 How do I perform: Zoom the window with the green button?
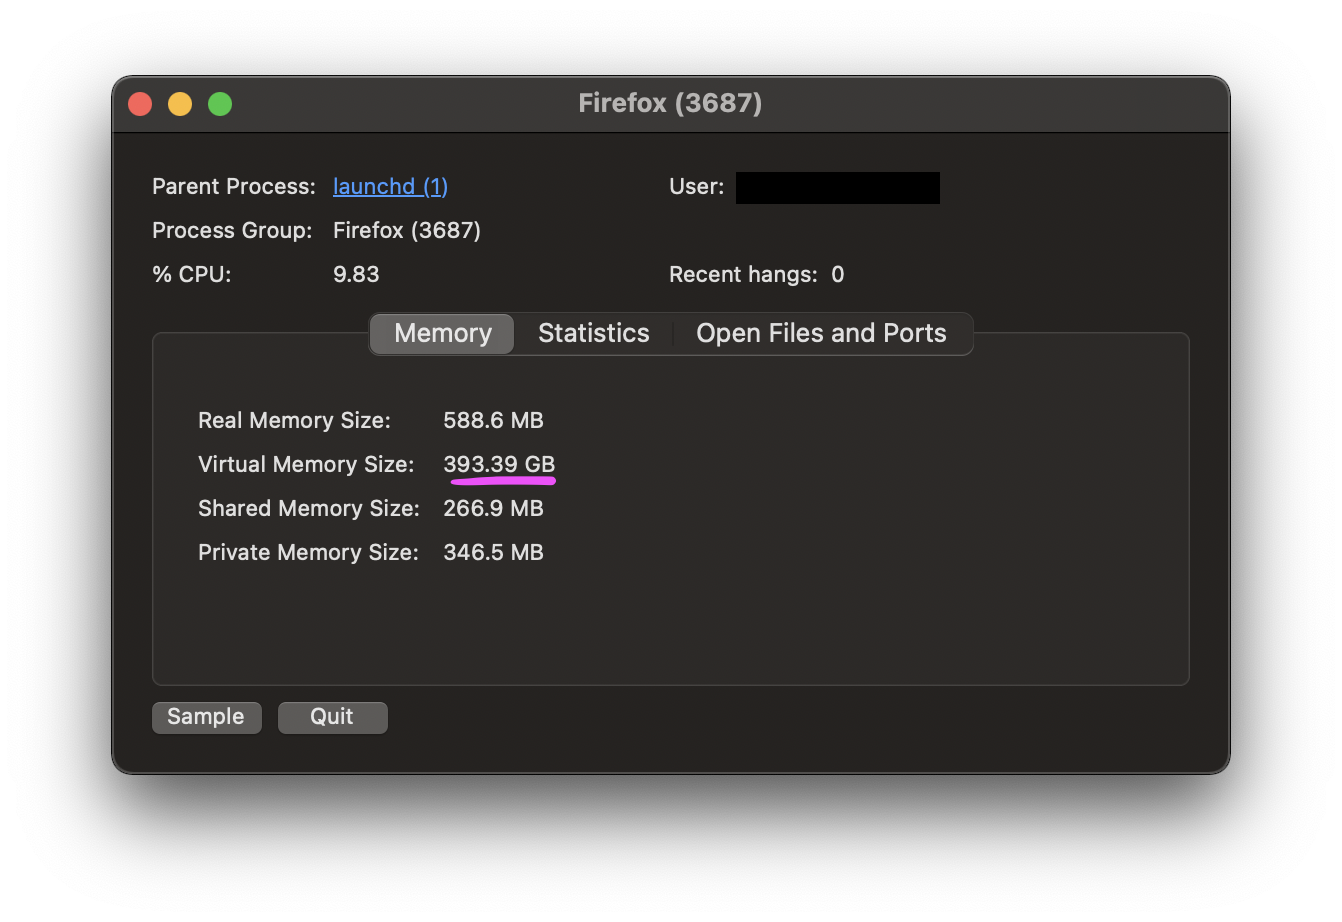tap(220, 104)
